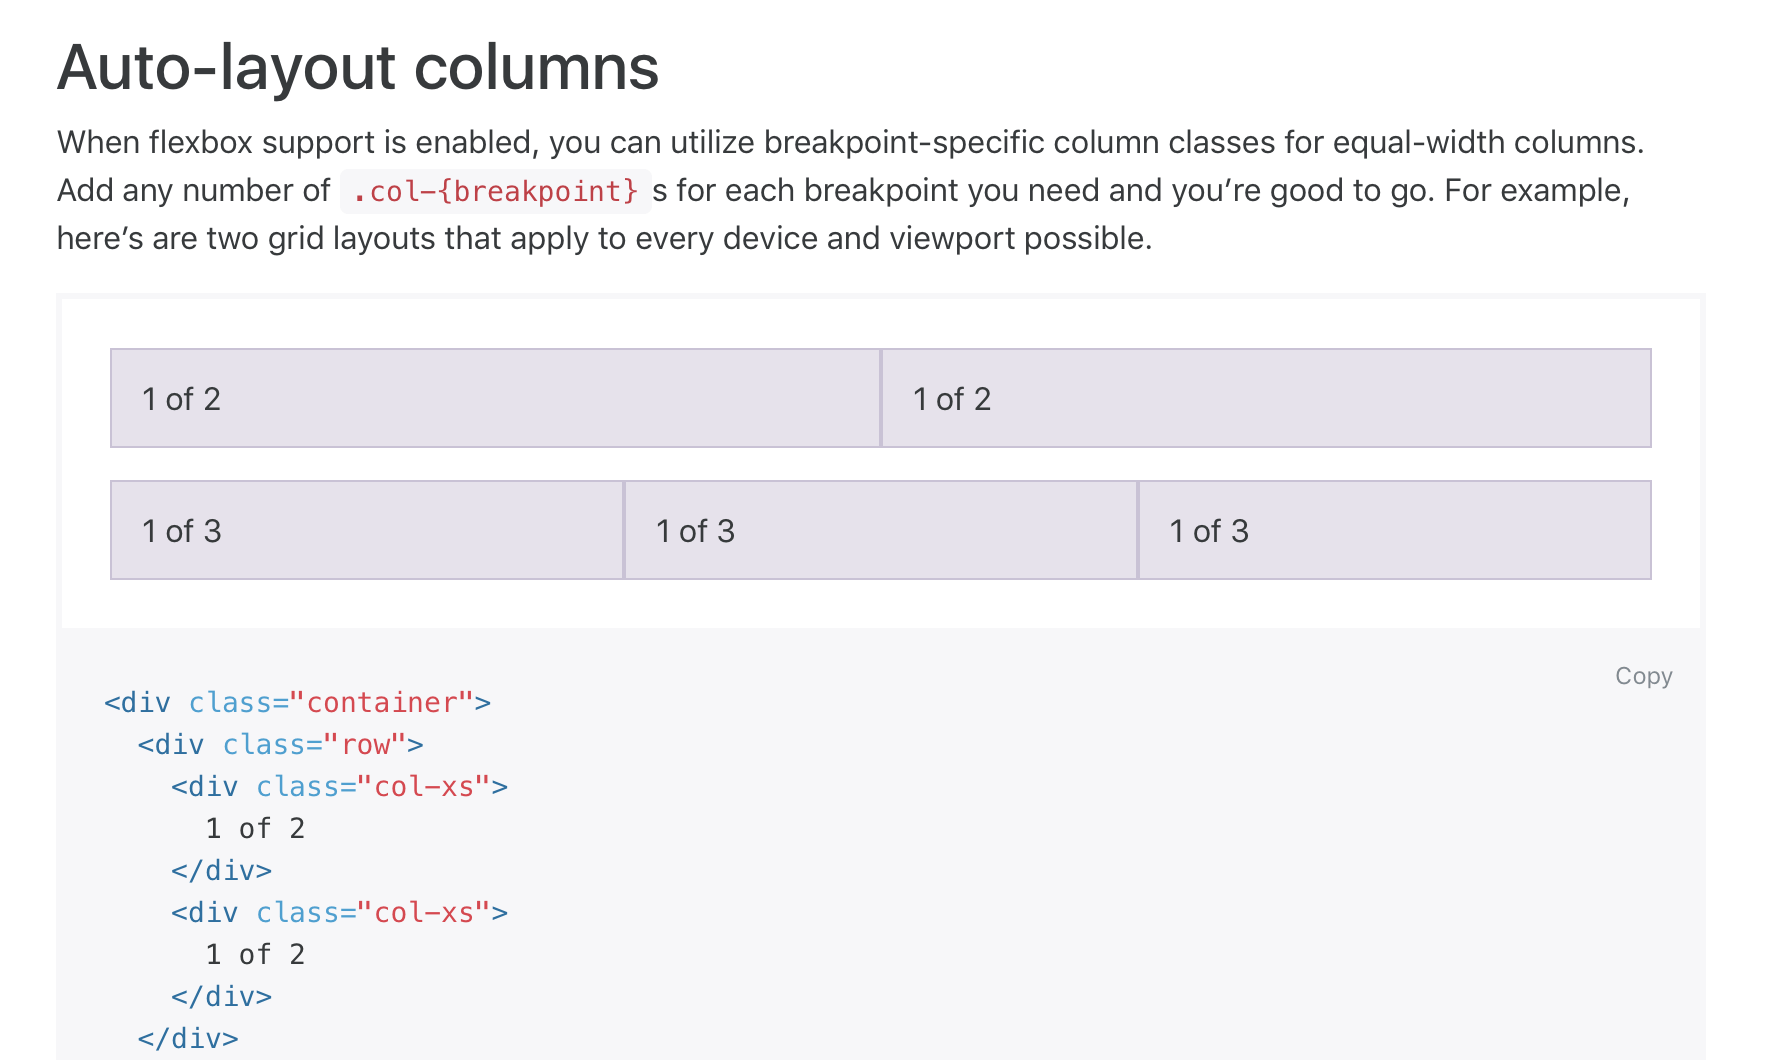The height and width of the screenshot is (1060, 1774).
Task: Click the first 1 of 2 column box
Action: [494, 398]
